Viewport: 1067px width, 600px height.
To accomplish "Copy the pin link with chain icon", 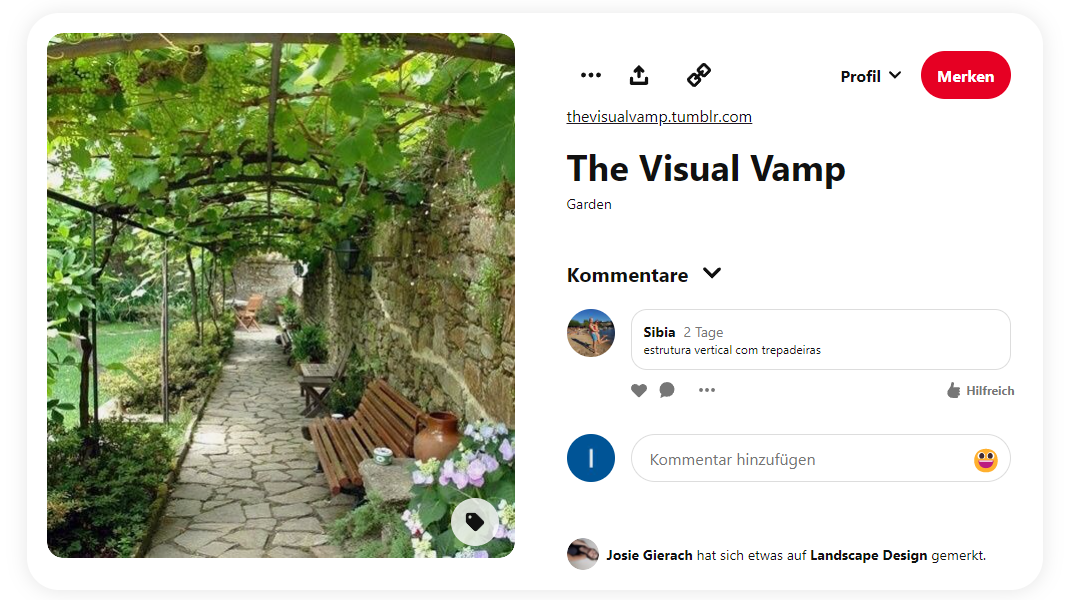I will (699, 75).
